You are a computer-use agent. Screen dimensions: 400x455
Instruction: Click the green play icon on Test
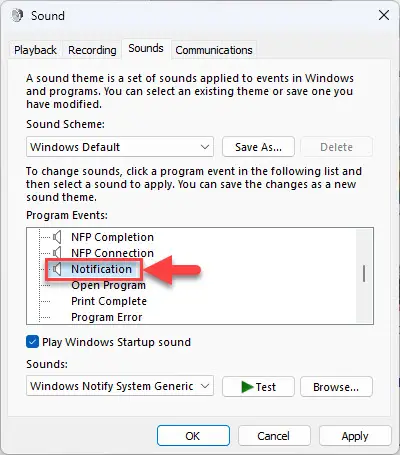[247, 387]
